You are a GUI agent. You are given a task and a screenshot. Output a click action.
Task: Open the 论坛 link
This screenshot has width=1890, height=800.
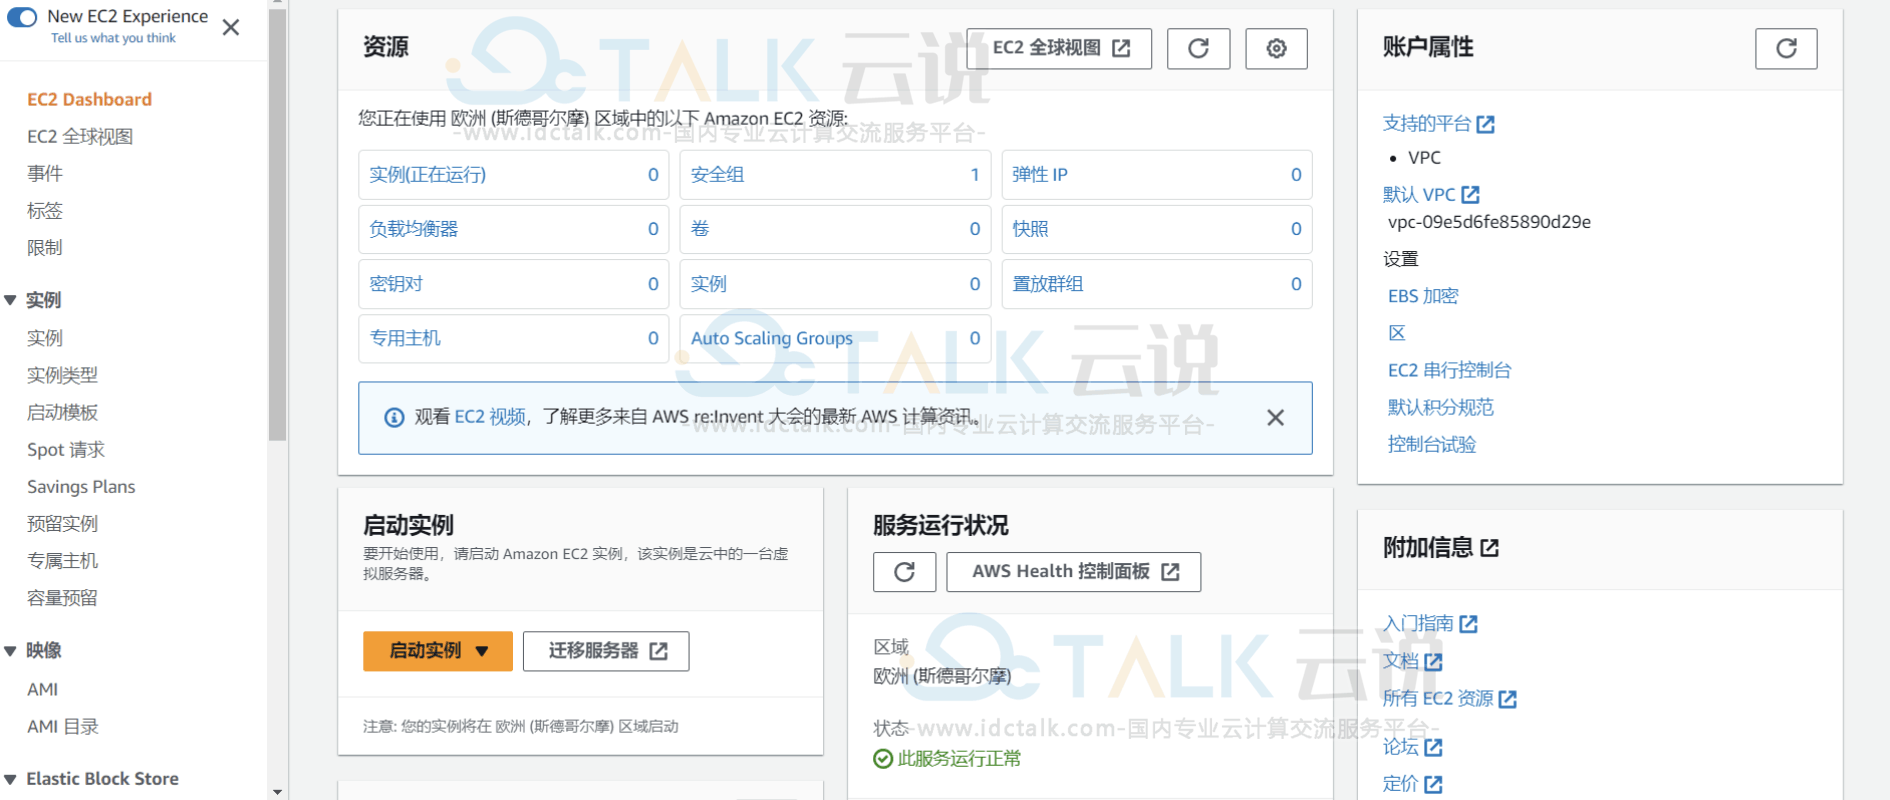pos(1412,747)
